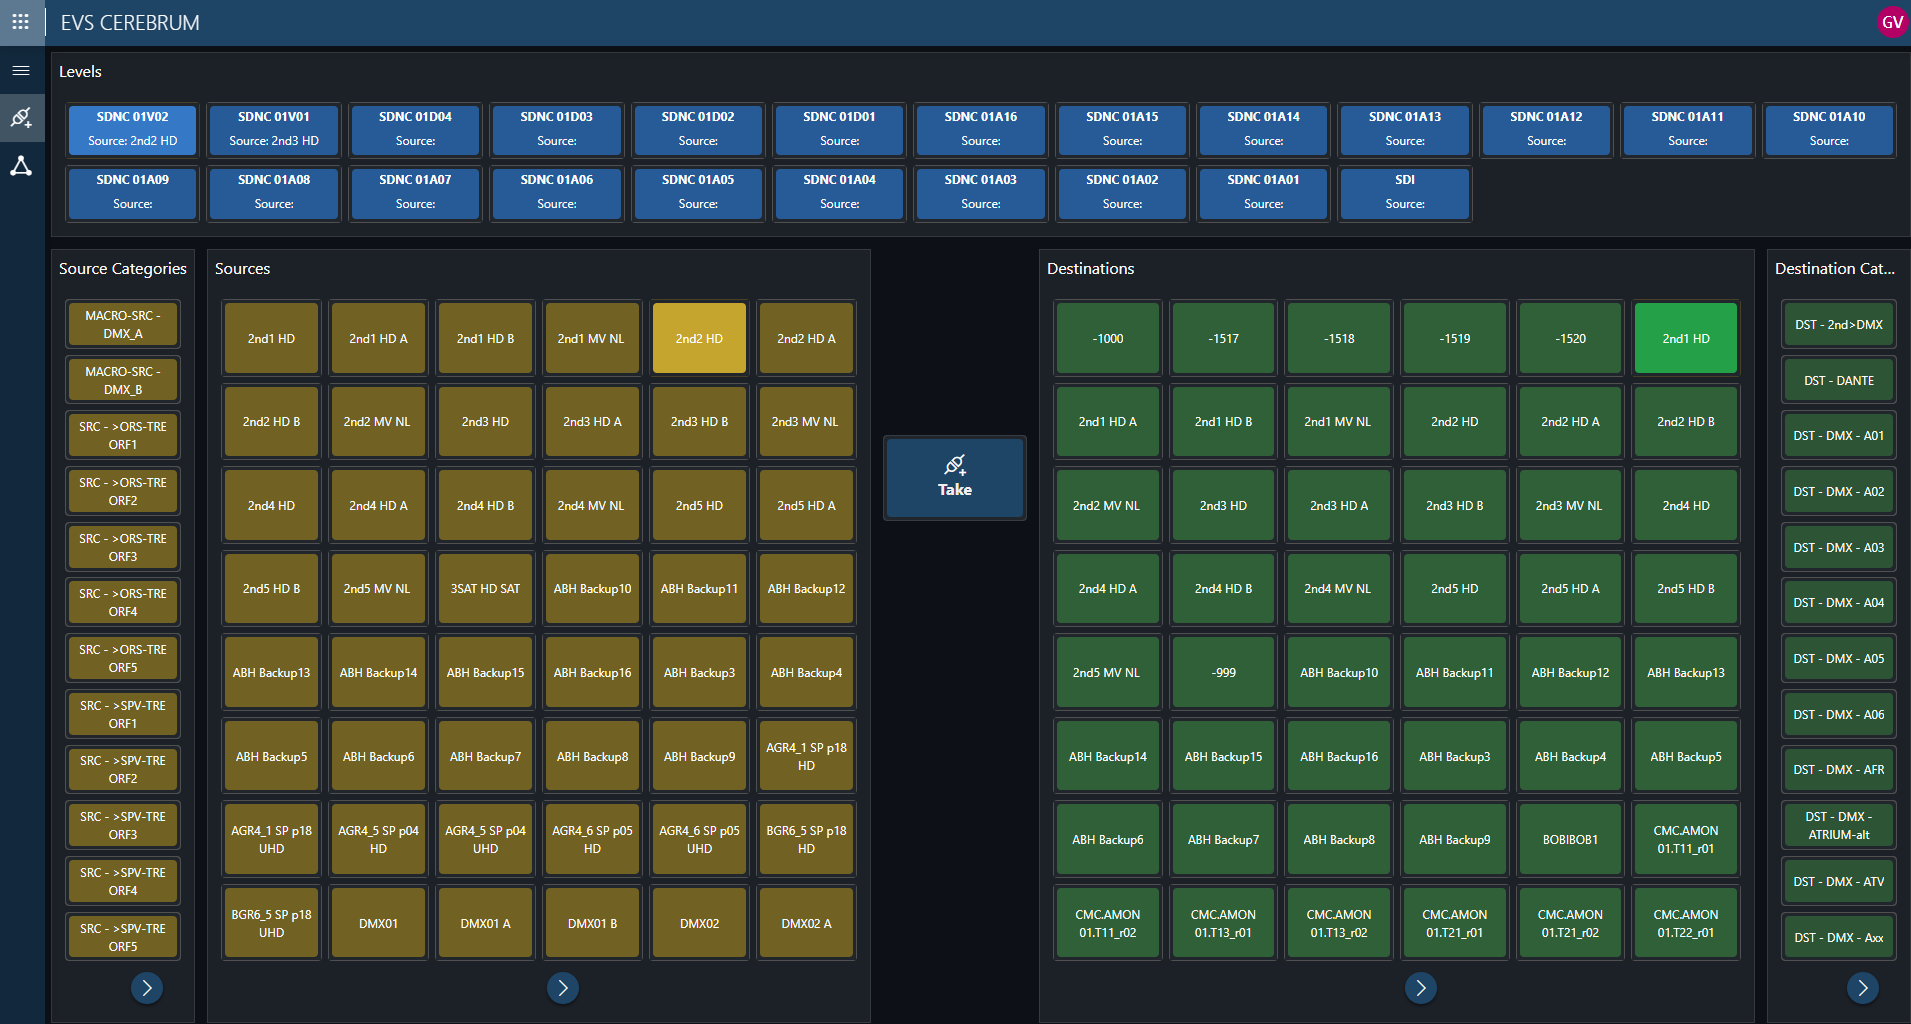Select level SDNC 01D04

coord(415,129)
